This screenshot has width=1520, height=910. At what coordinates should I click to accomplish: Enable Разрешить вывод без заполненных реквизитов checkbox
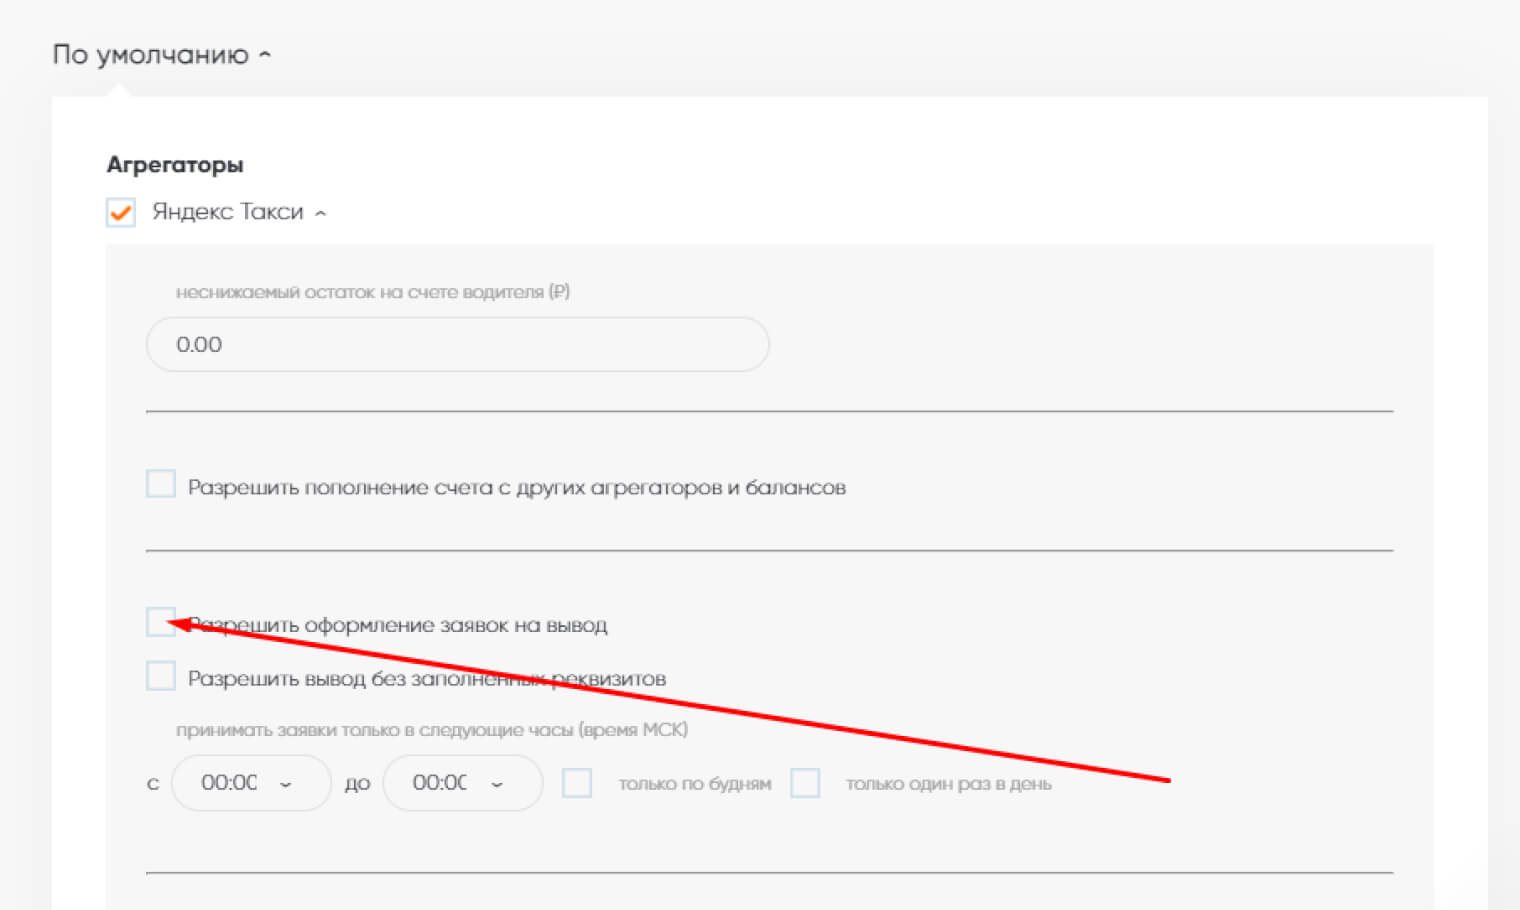click(x=161, y=676)
